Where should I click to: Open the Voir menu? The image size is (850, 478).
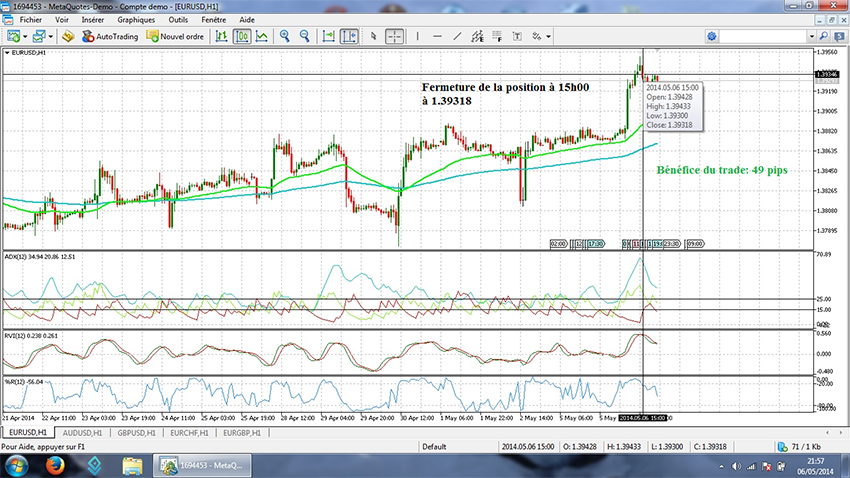(x=62, y=20)
